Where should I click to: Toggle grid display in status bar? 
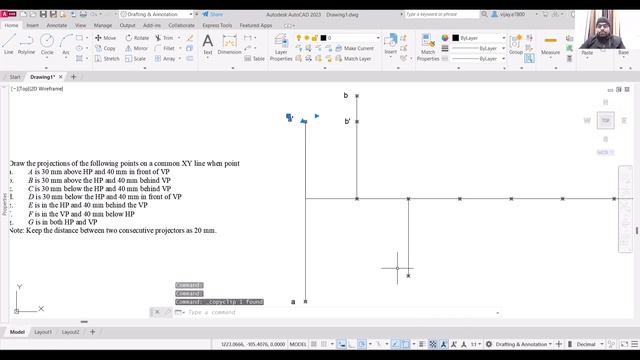(313, 344)
